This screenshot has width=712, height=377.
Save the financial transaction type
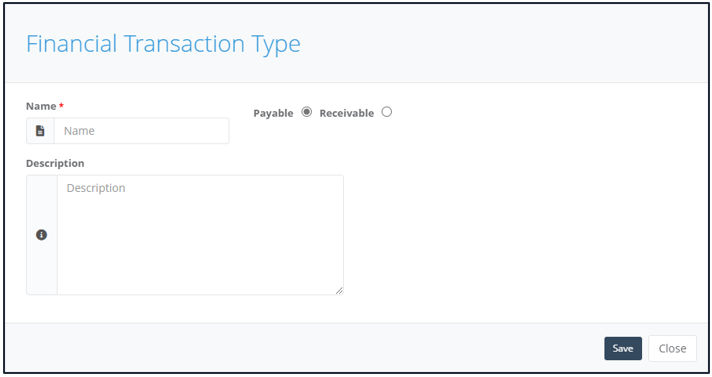[x=623, y=348]
